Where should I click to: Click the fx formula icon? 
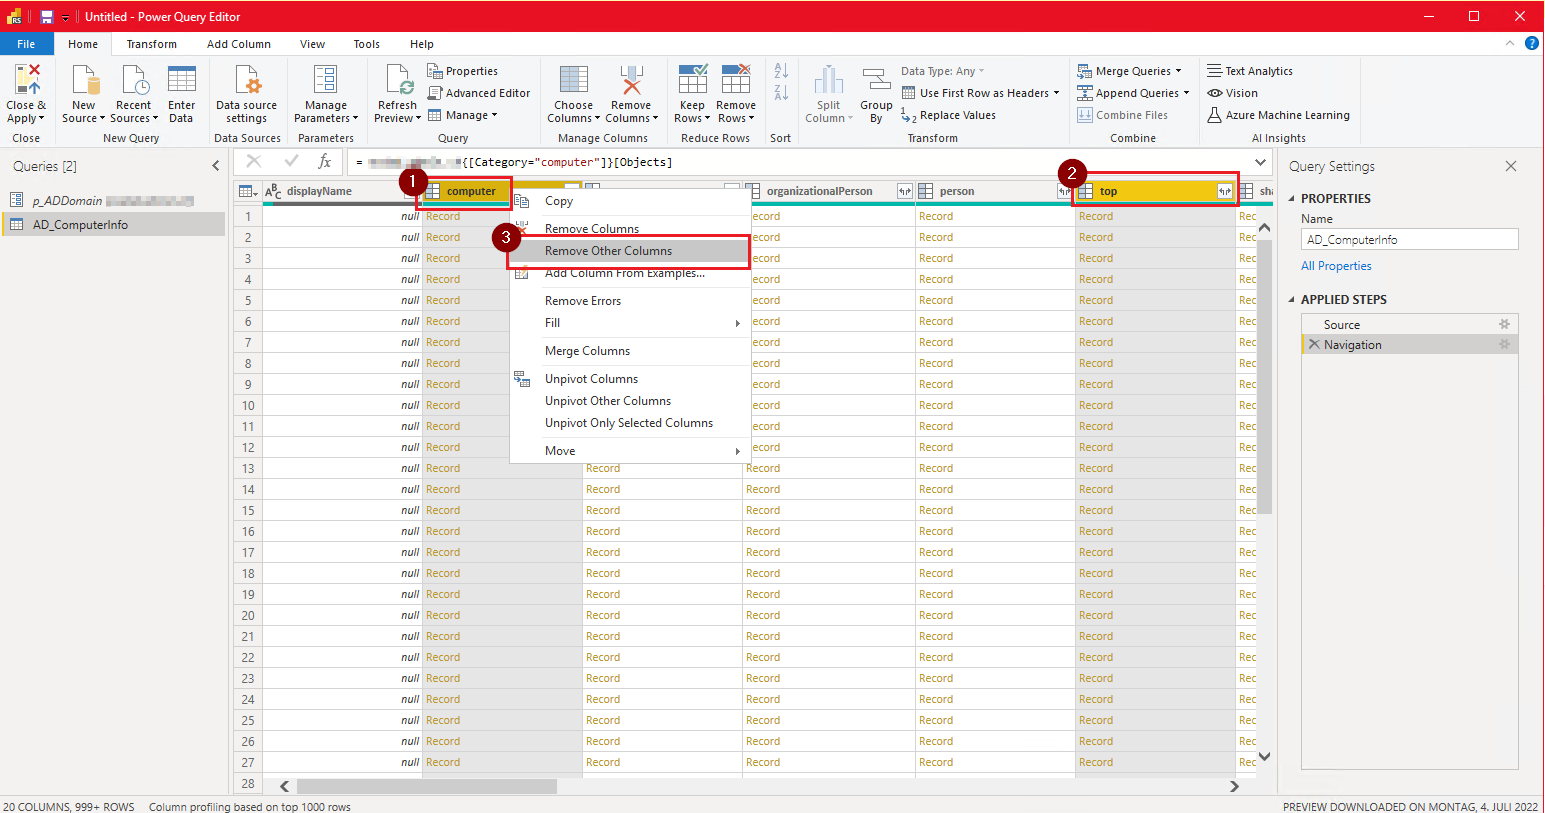pos(324,162)
